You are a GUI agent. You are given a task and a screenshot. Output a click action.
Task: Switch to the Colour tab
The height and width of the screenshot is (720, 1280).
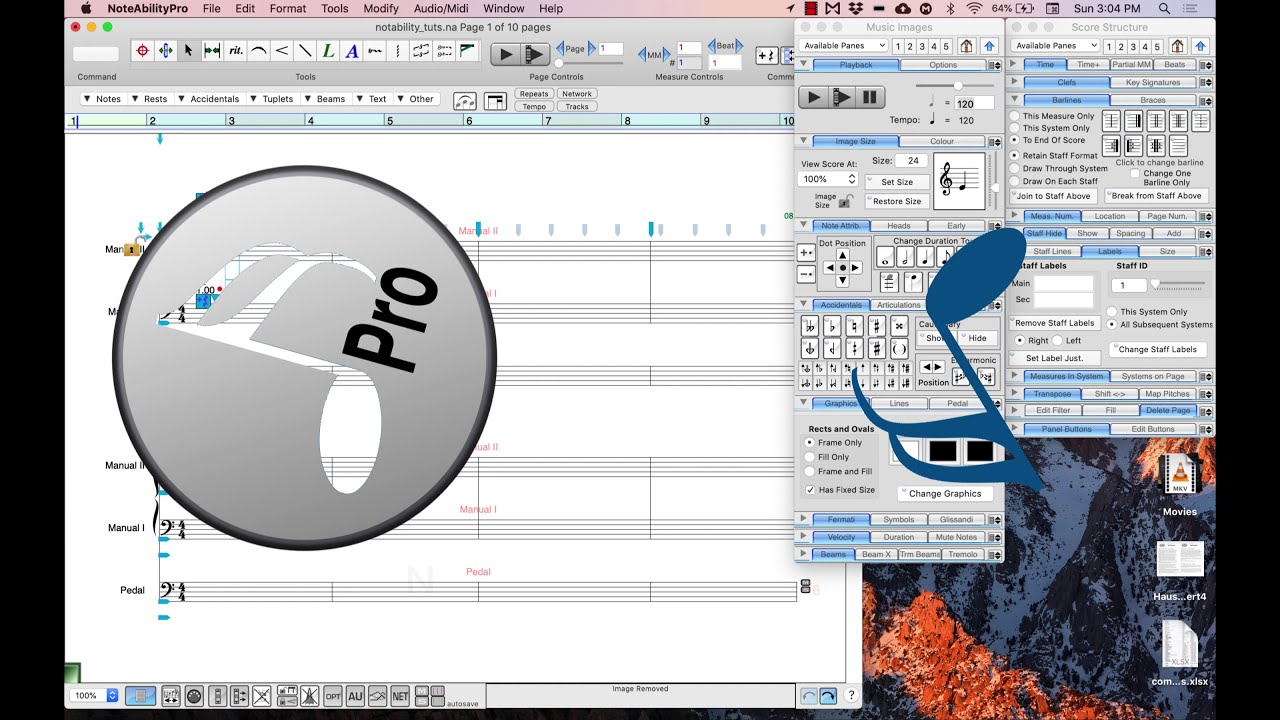pyautogui.click(x=942, y=141)
